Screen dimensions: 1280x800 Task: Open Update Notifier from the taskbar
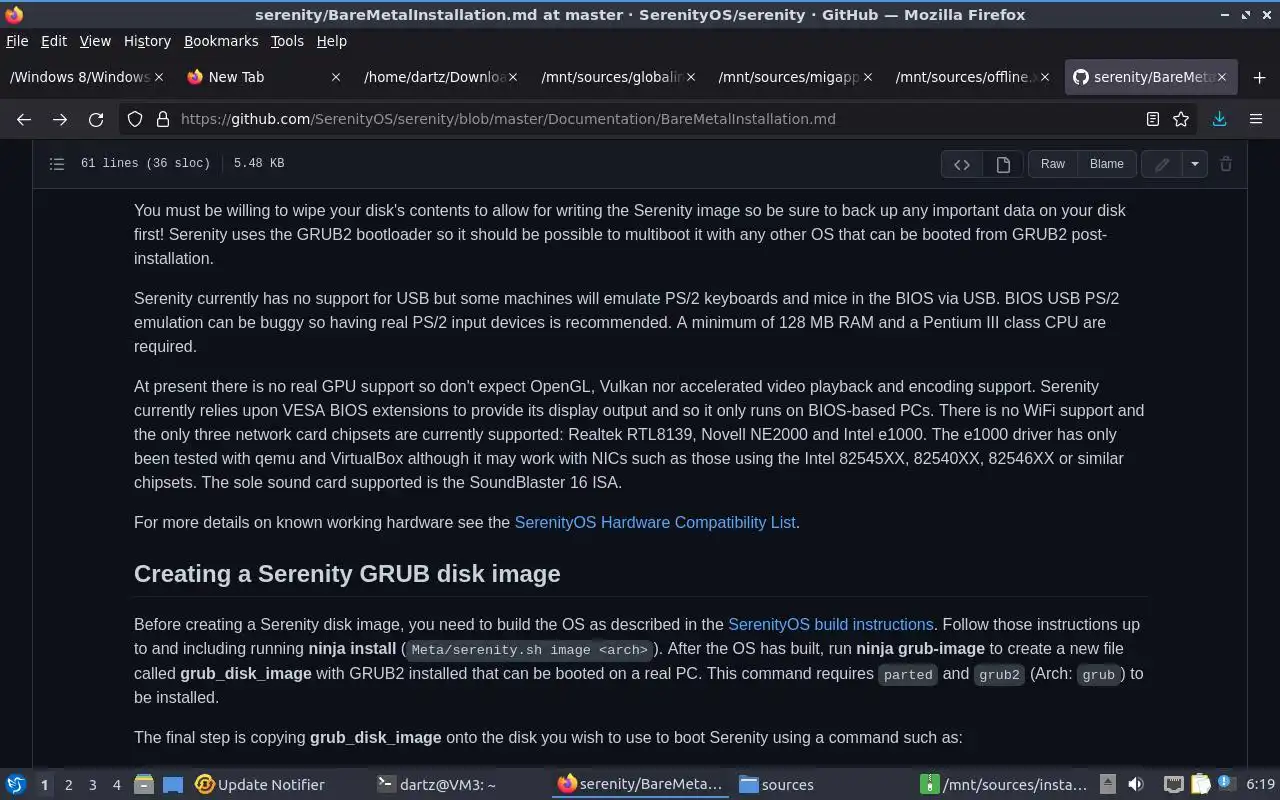tap(260, 785)
